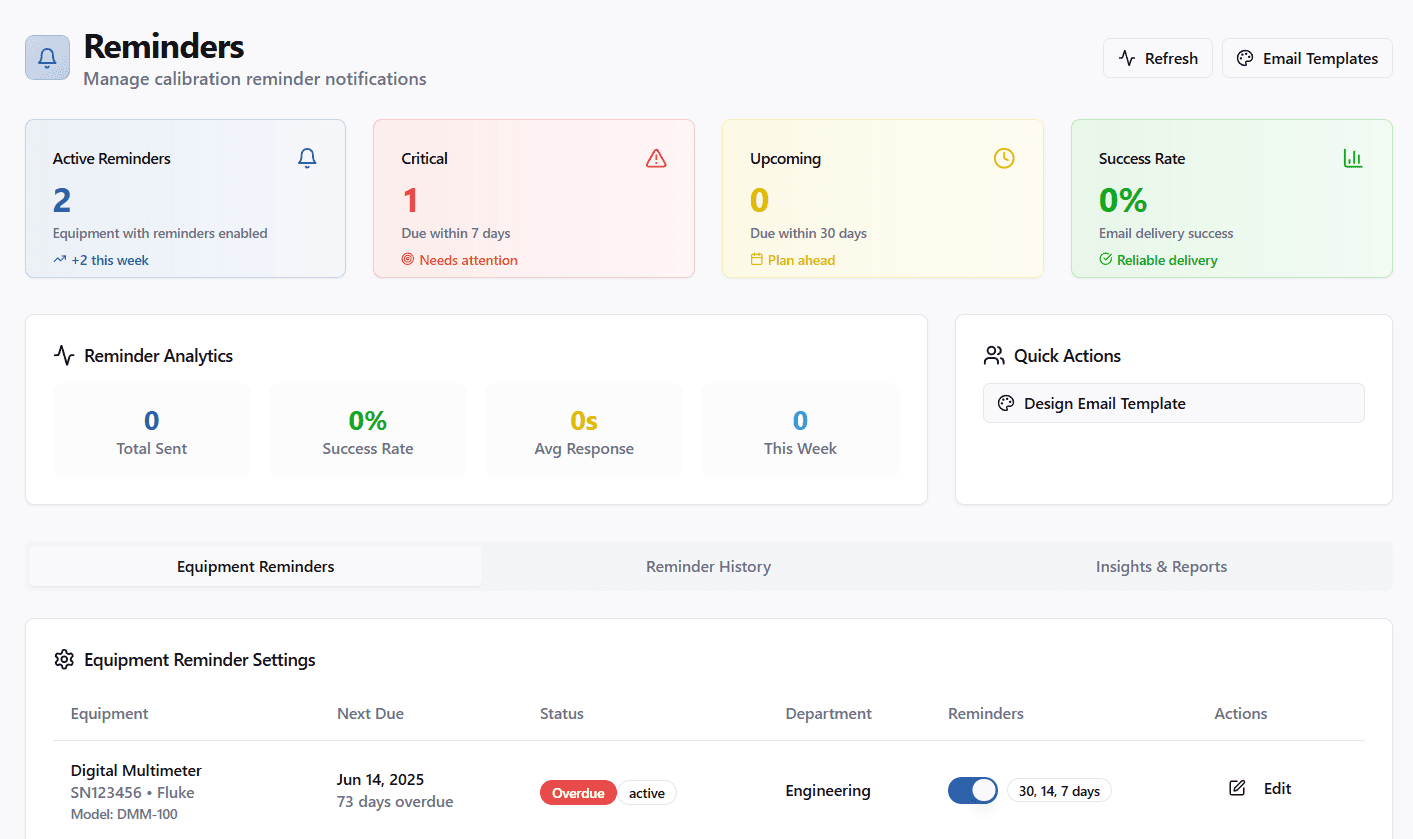Image resolution: width=1413 pixels, height=839 pixels.
Task: Click the calendar icon beside Plan ahead
Action: point(757,260)
